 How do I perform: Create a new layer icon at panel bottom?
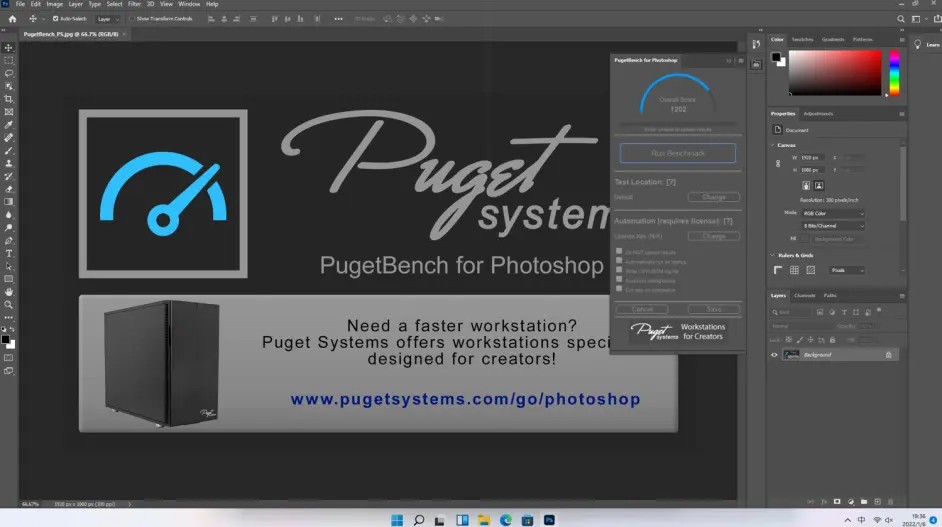pos(877,502)
